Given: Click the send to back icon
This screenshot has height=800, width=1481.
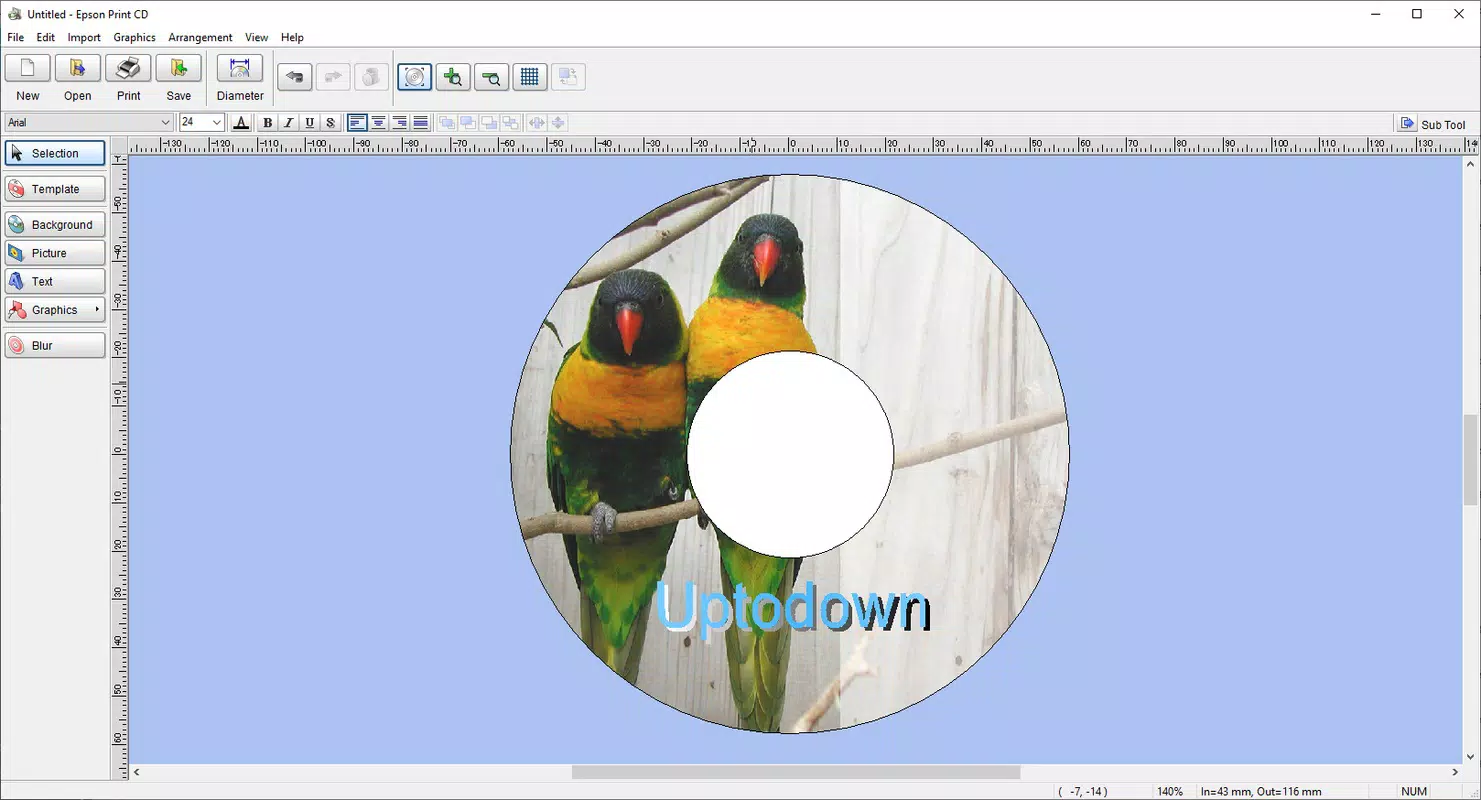Looking at the screenshot, I should coord(510,123).
